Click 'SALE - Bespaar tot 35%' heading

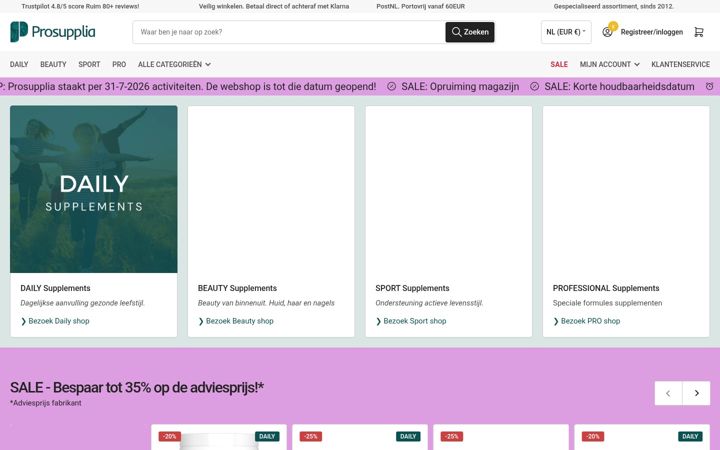(137, 388)
